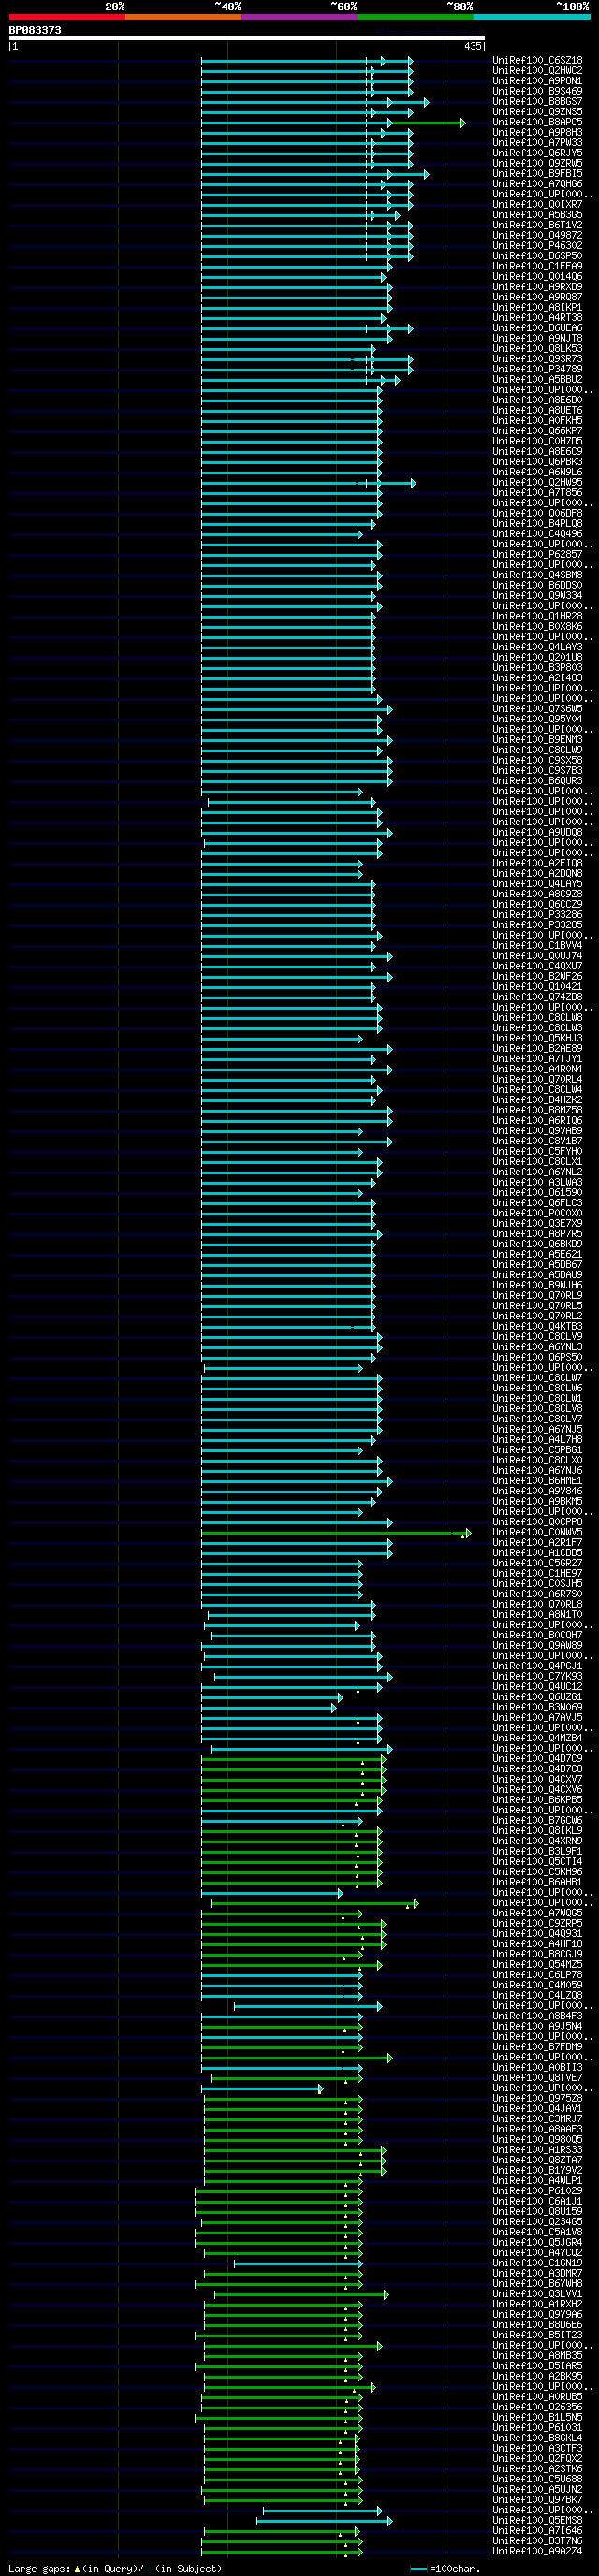This screenshot has width=599, height=2576.
Task: Open hit UniRef100_Q3LVV1
Action: pyautogui.click(x=537, y=2294)
